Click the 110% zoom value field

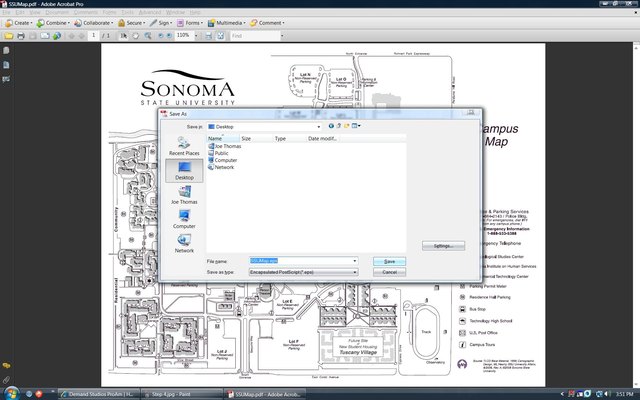coord(184,36)
